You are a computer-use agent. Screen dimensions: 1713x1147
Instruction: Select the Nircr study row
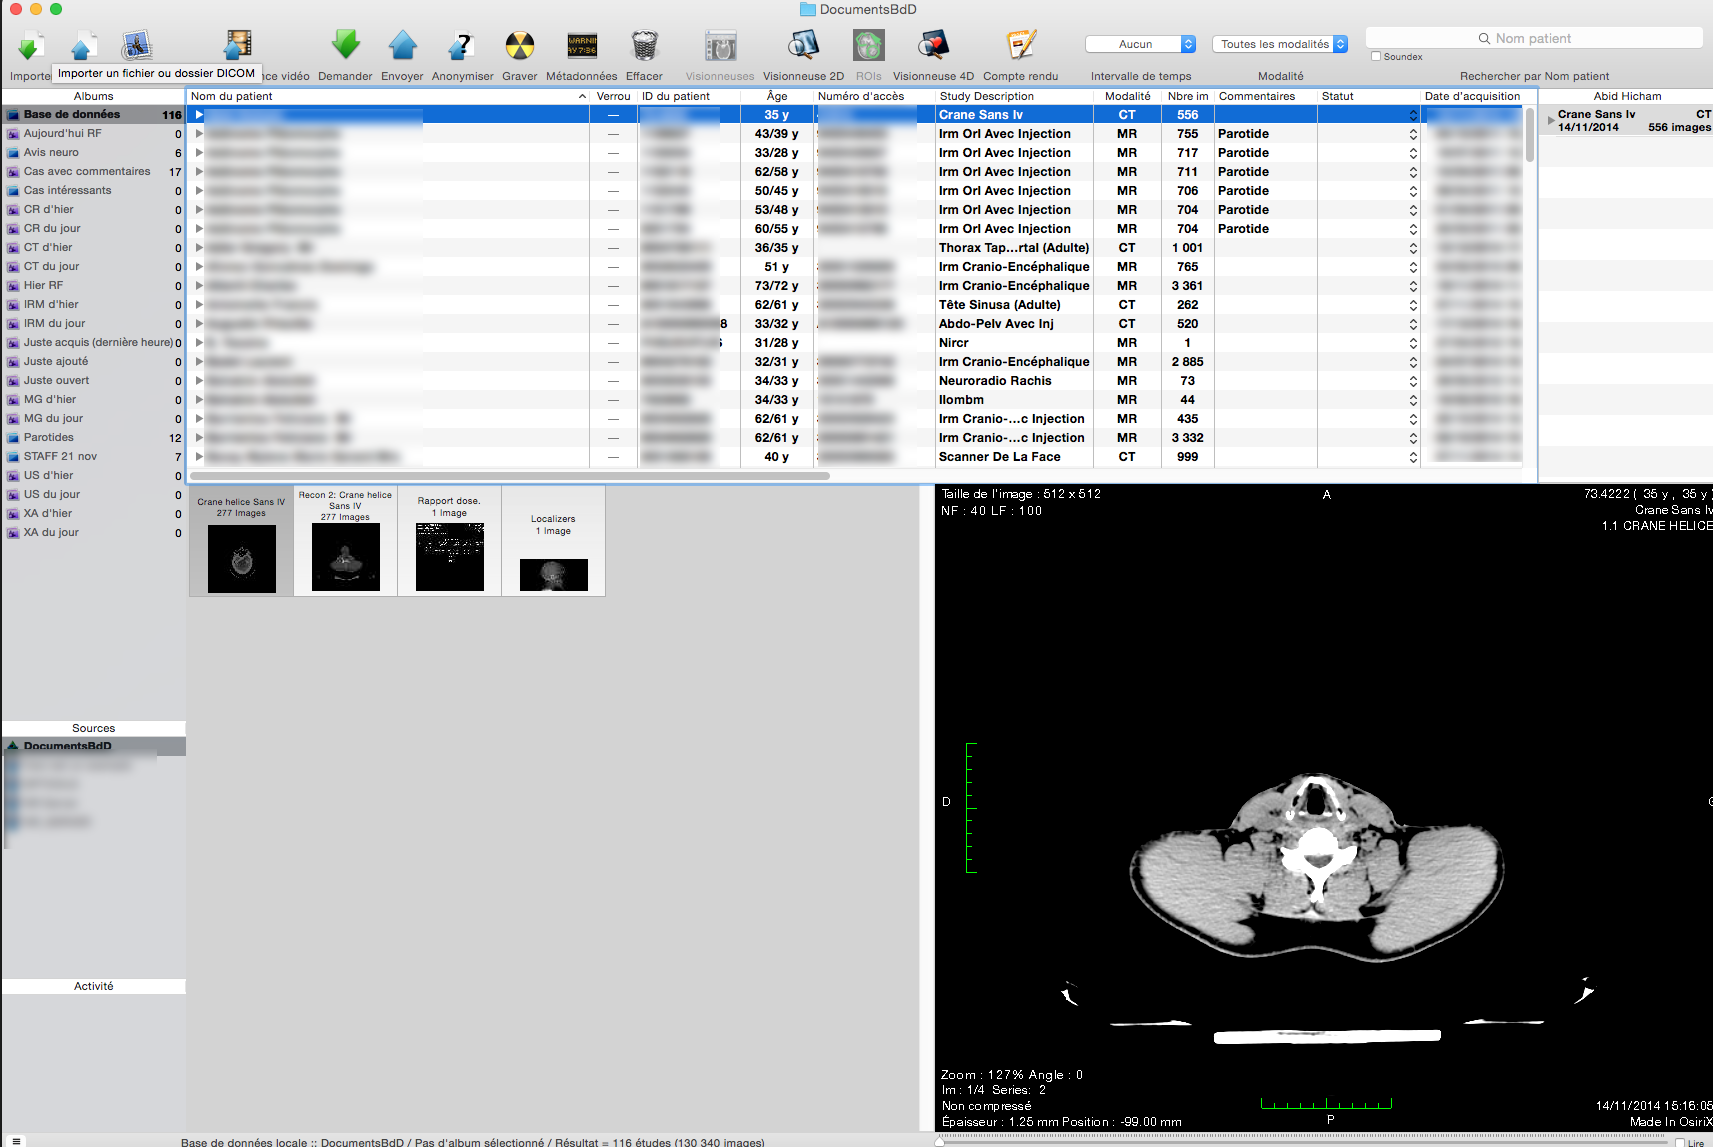coord(855,343)
